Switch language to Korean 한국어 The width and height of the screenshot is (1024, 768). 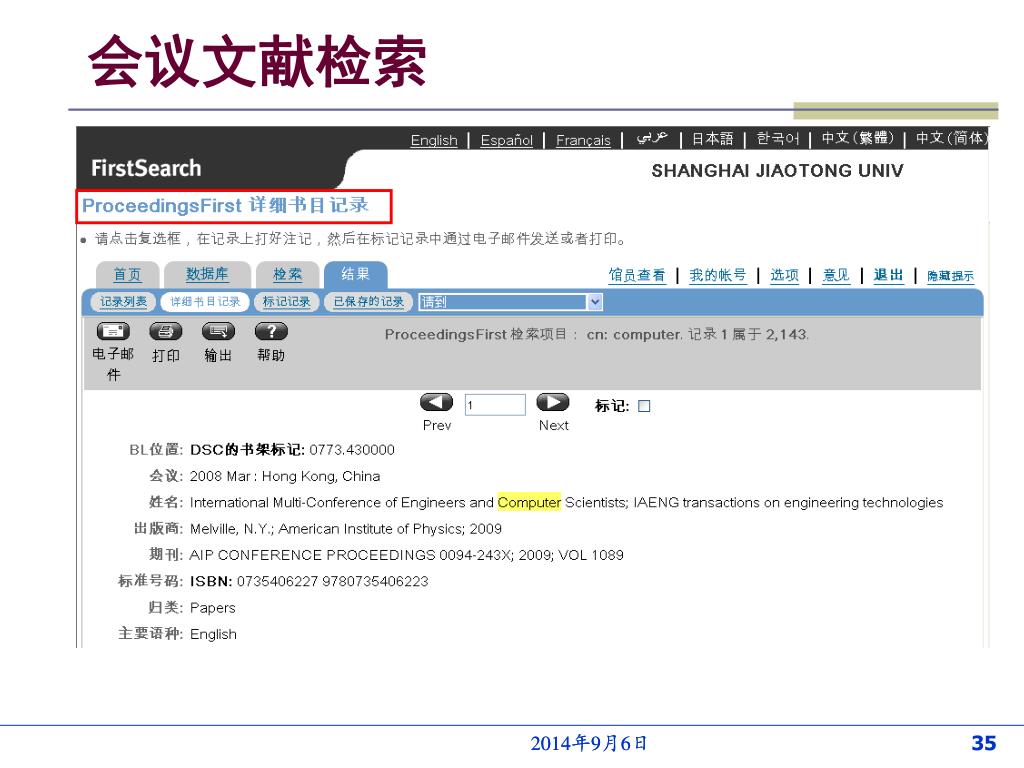[x=778, y=139]
